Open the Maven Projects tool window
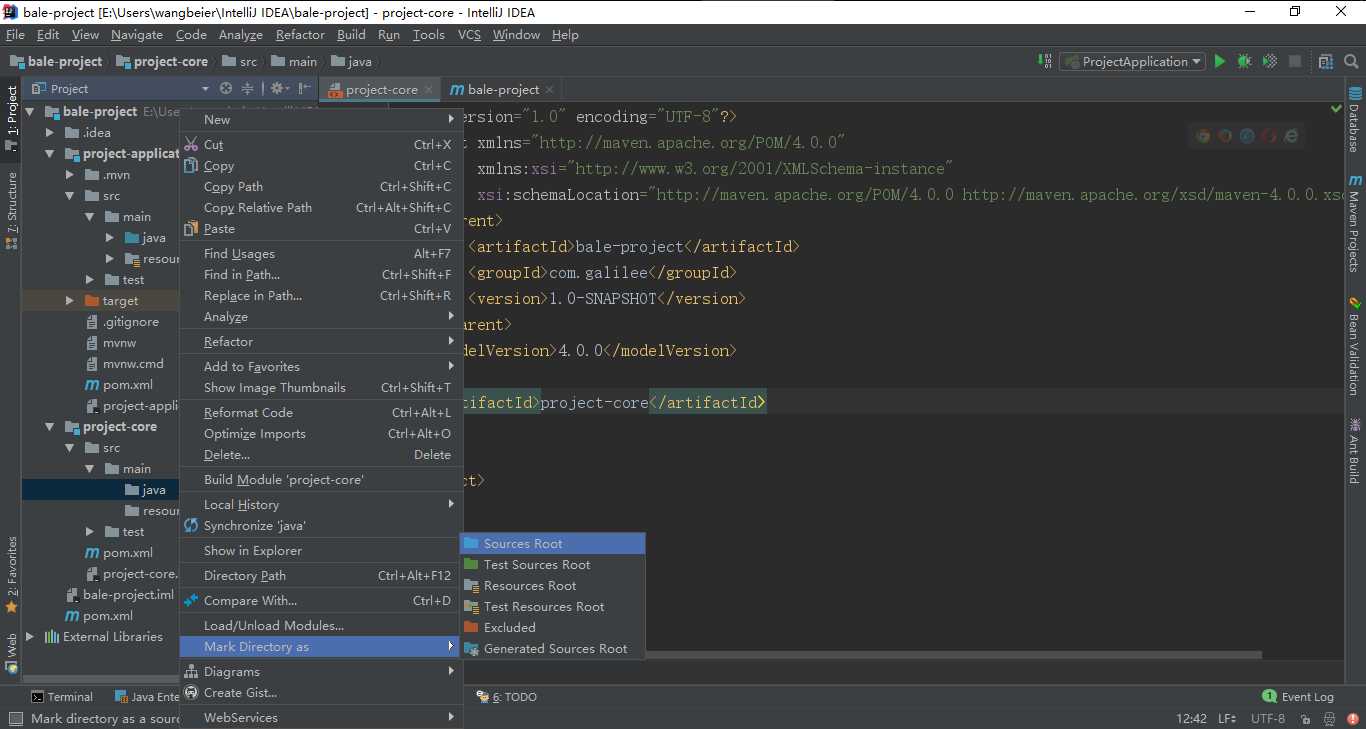Viewport: 1366px width, 729px height. coord(1355,223)
